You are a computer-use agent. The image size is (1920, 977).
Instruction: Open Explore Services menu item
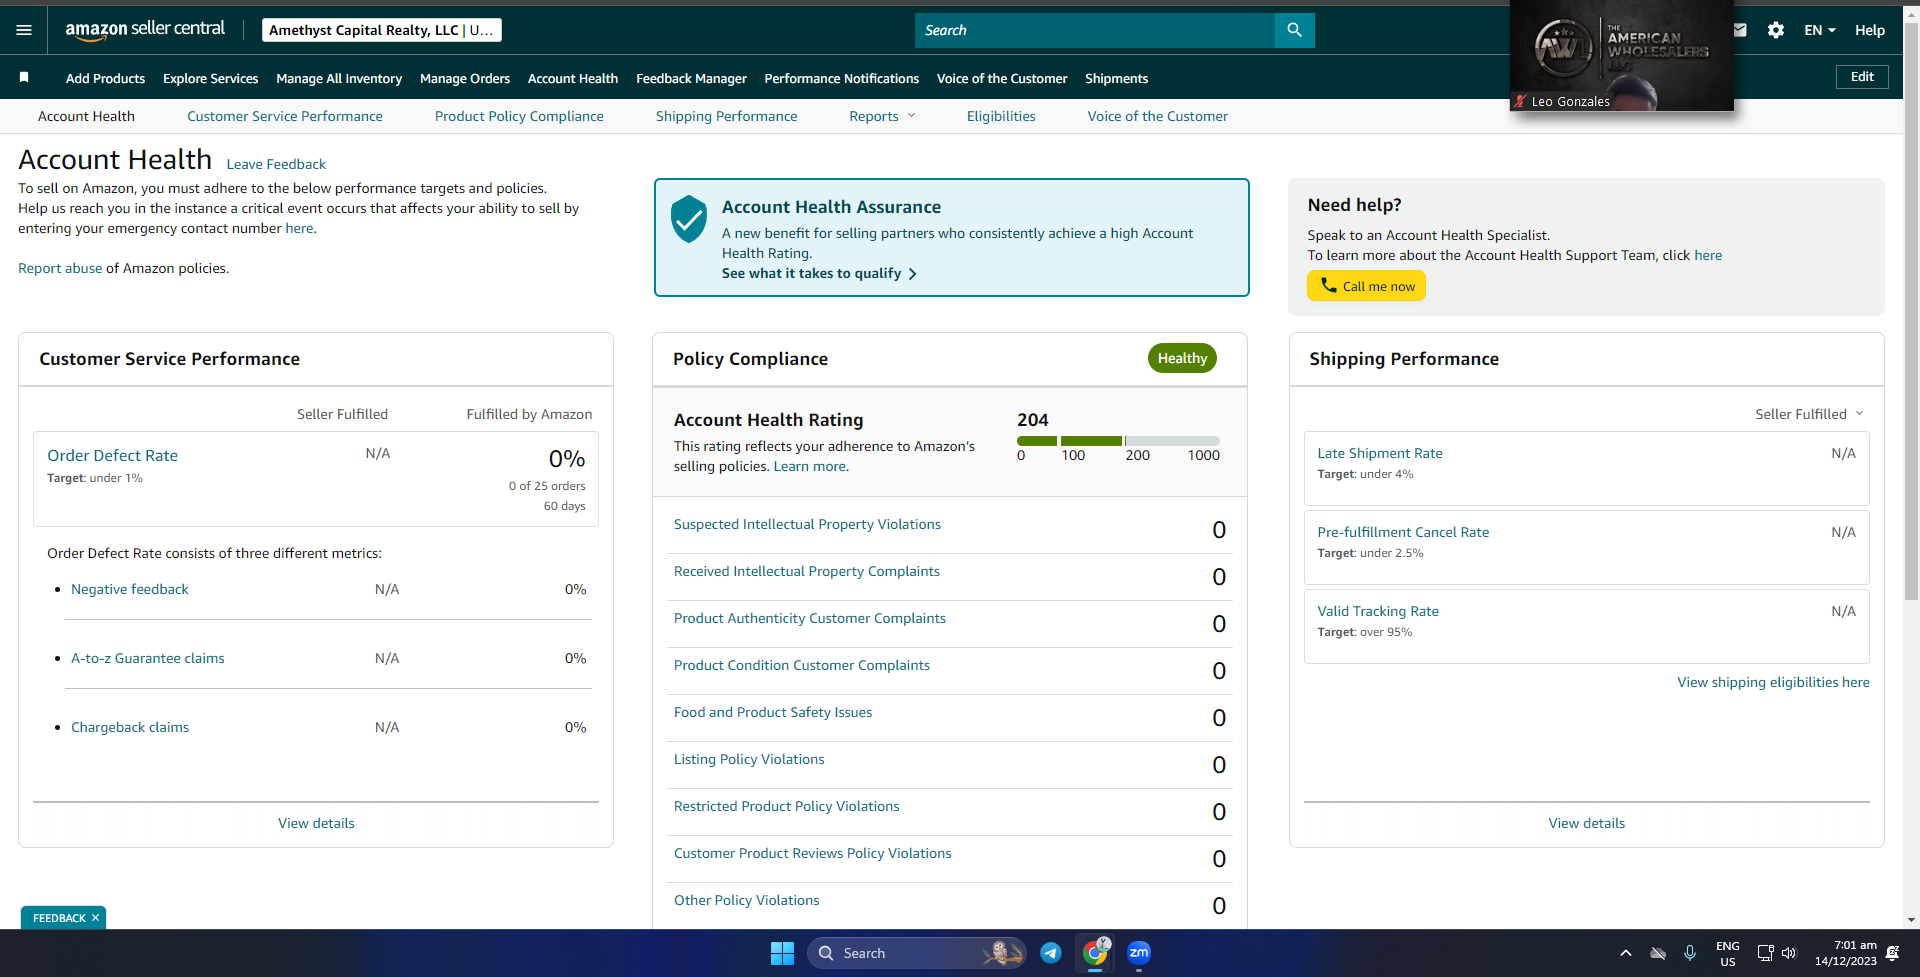coord(210,78)
